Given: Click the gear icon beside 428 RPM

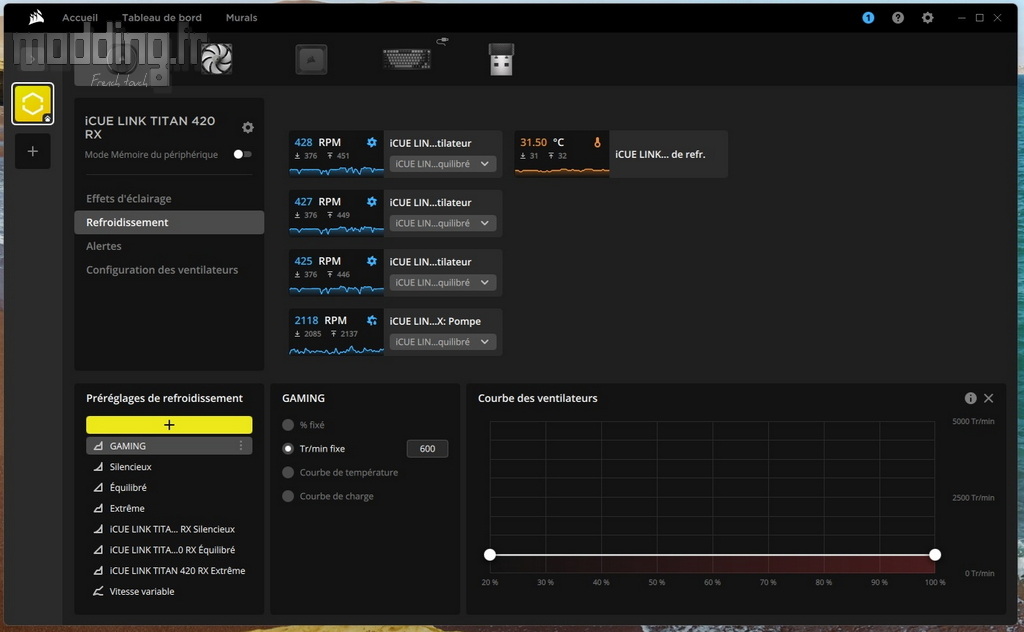Looking at the screenshot, I should 372,142.
